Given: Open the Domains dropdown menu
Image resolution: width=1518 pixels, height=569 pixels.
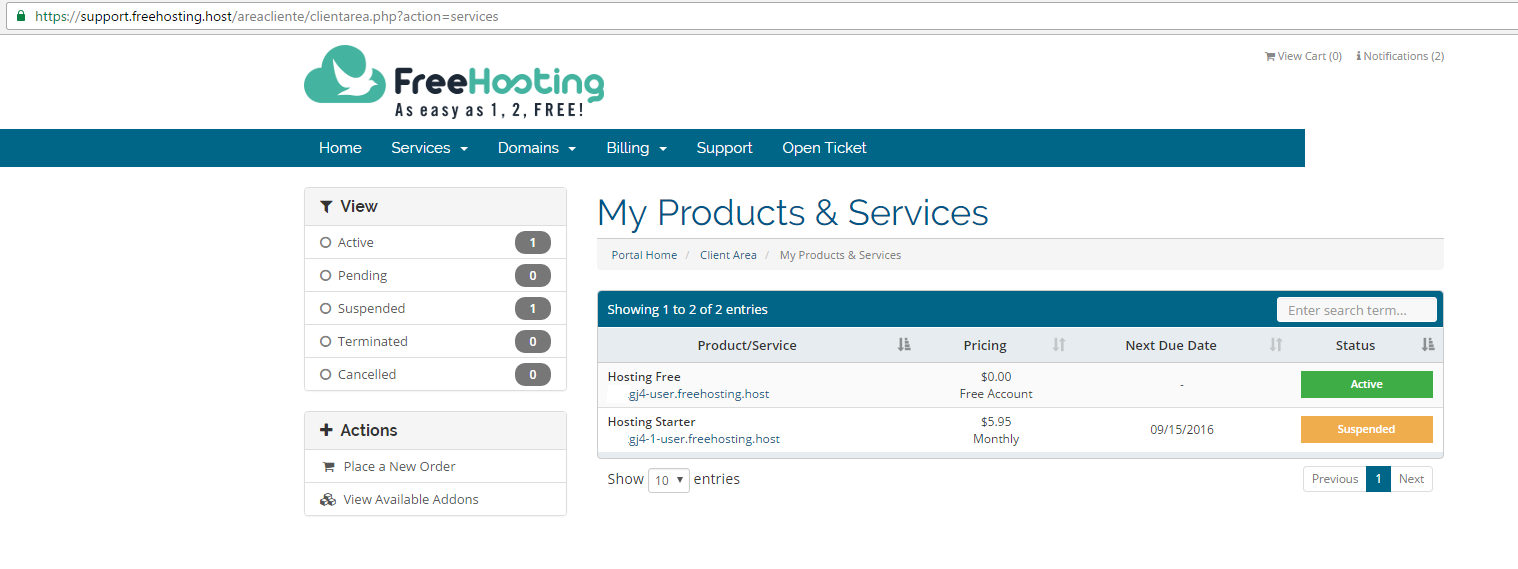Looking at the screenshot, I should (537, 148).
